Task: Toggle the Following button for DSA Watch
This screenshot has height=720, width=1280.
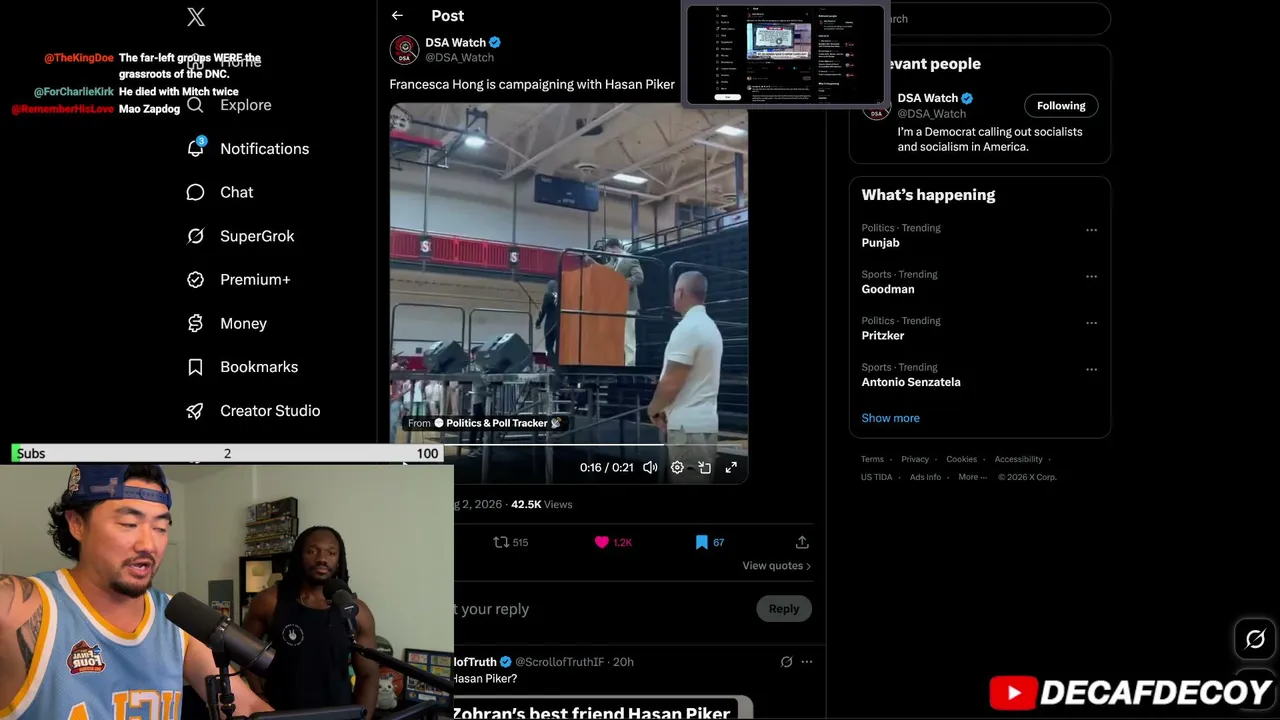Action: click(x=1061, y=106)
